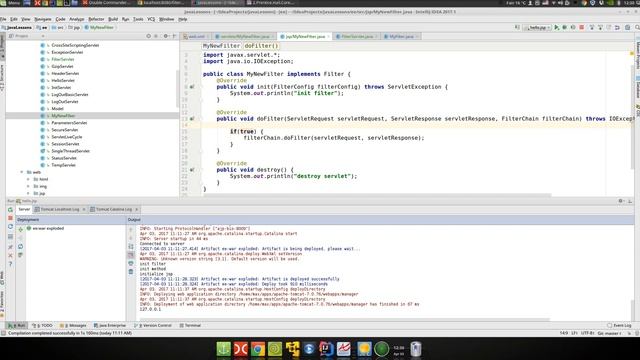The width and height of the screenshot is (640, 360).
Task: Open the Build menu
Action: pos(113,19)
